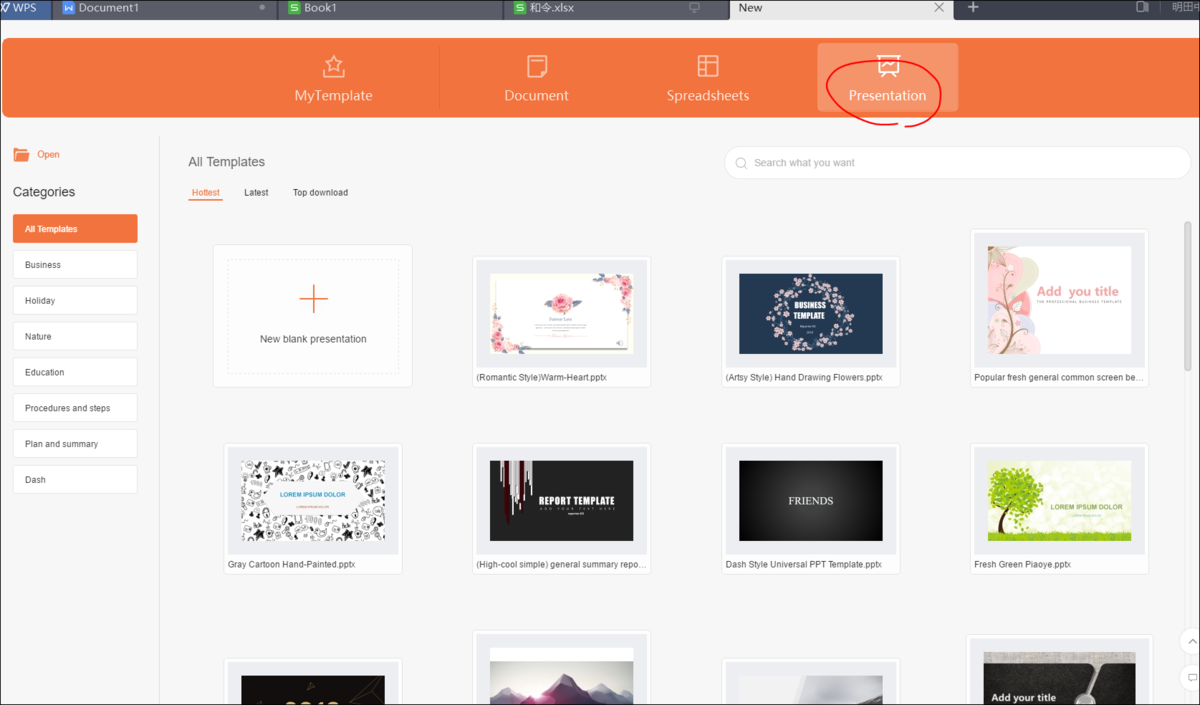Viewport: 1200px width, 705px height.
Task: Select the Dash category
Action: 75,480
